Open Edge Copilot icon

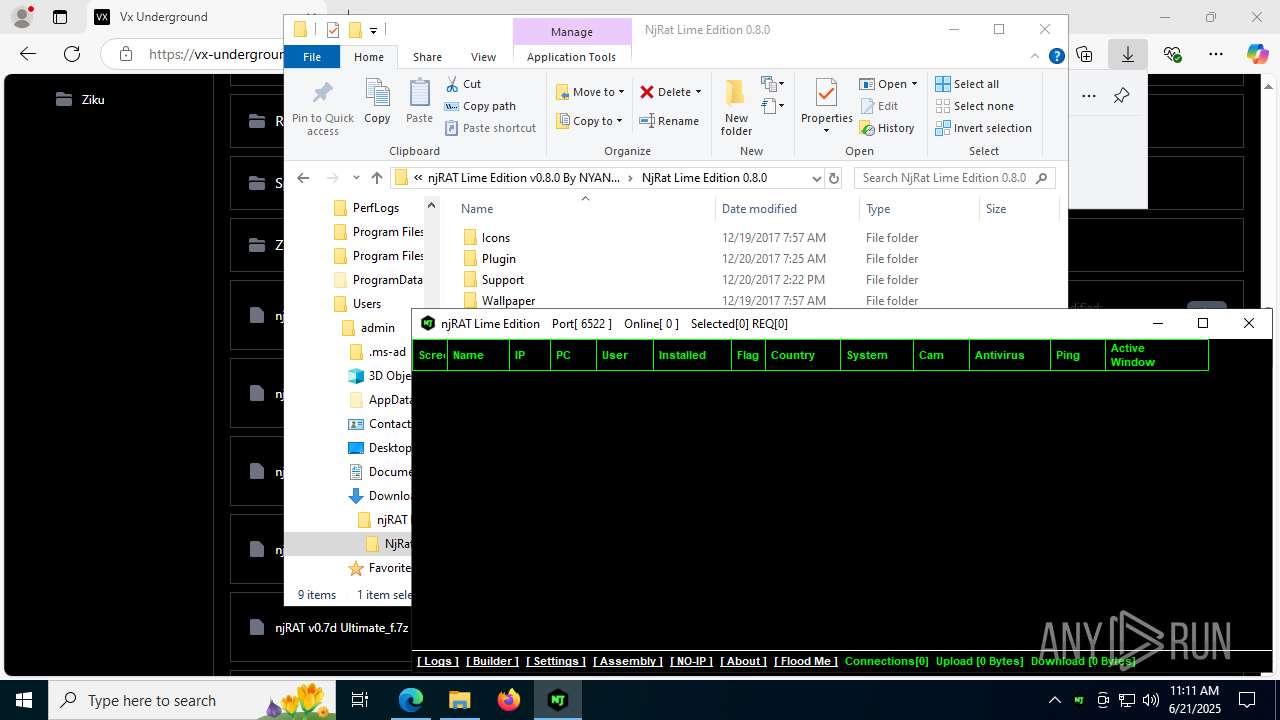click(1257, 54)
